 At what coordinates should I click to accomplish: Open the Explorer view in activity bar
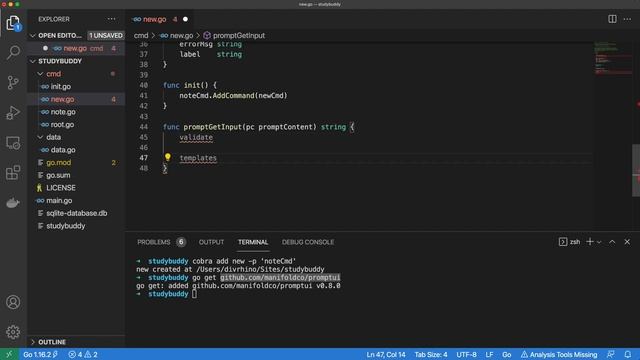13,23
